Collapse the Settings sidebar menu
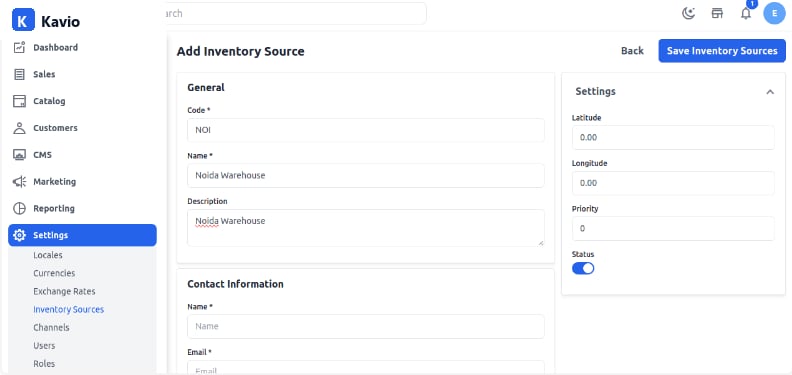Screen dimensions: 792x375 coord(82,235)
